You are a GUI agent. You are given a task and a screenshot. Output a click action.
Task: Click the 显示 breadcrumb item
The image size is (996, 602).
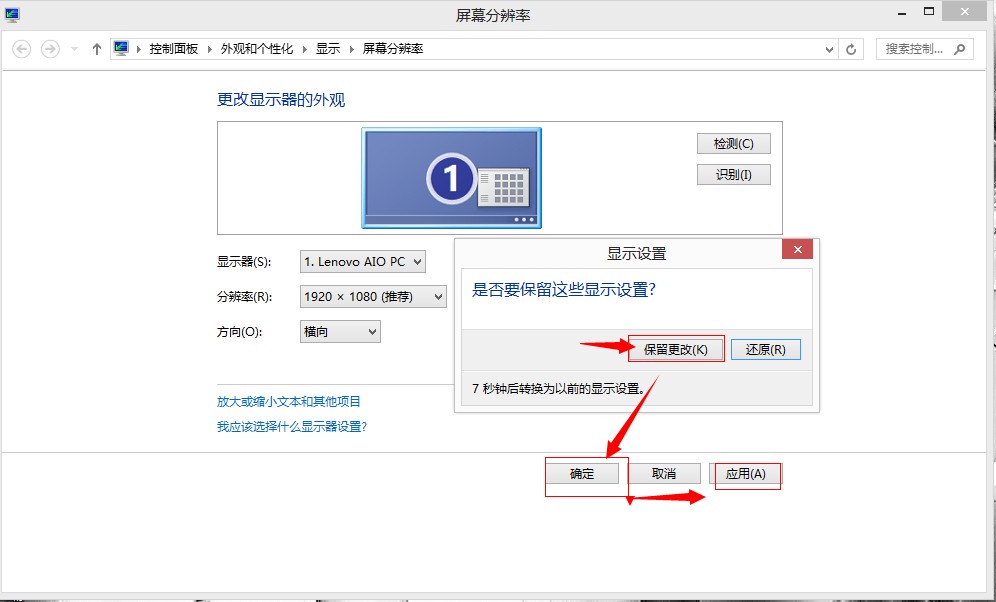click(327, 49)
